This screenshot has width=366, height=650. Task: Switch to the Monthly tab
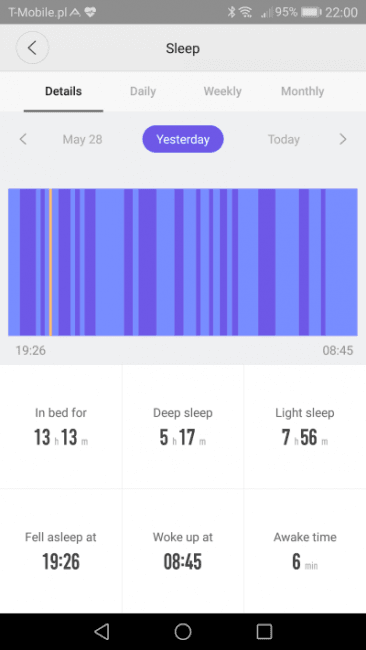coord(303,91)
